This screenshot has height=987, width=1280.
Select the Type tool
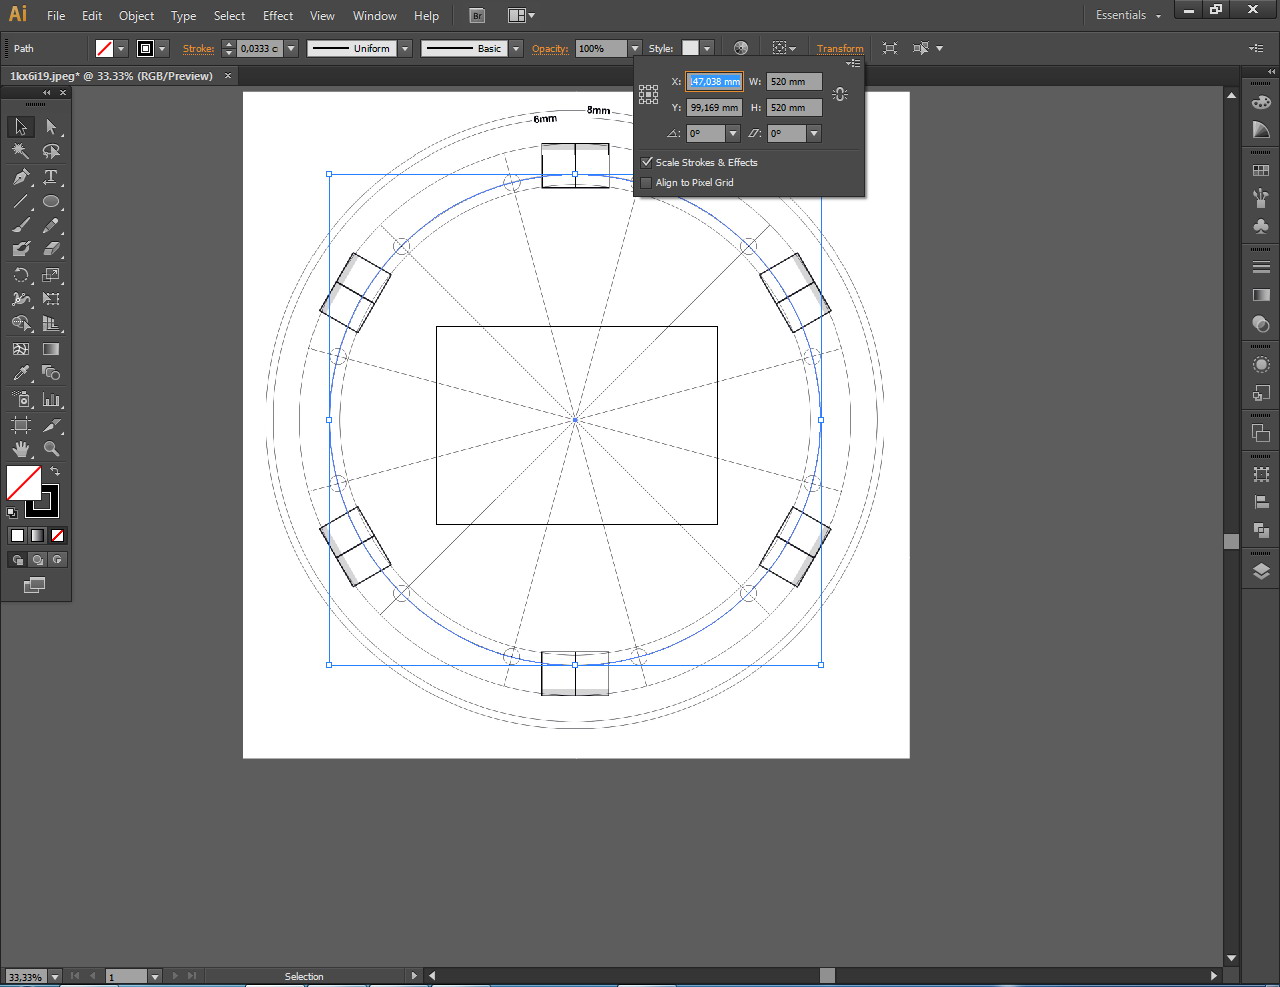click(51, 177)
